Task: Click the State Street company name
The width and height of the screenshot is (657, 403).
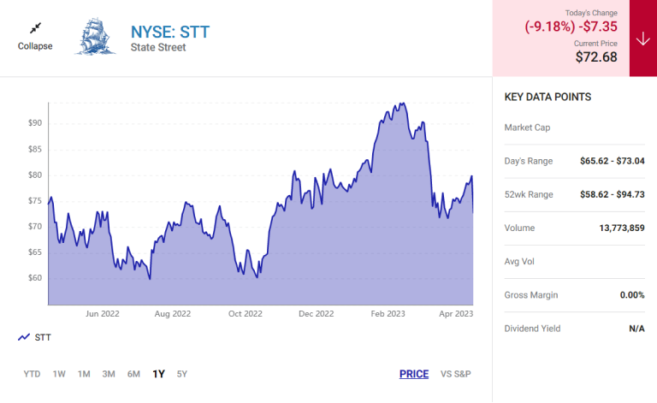Action: (160, 47)
